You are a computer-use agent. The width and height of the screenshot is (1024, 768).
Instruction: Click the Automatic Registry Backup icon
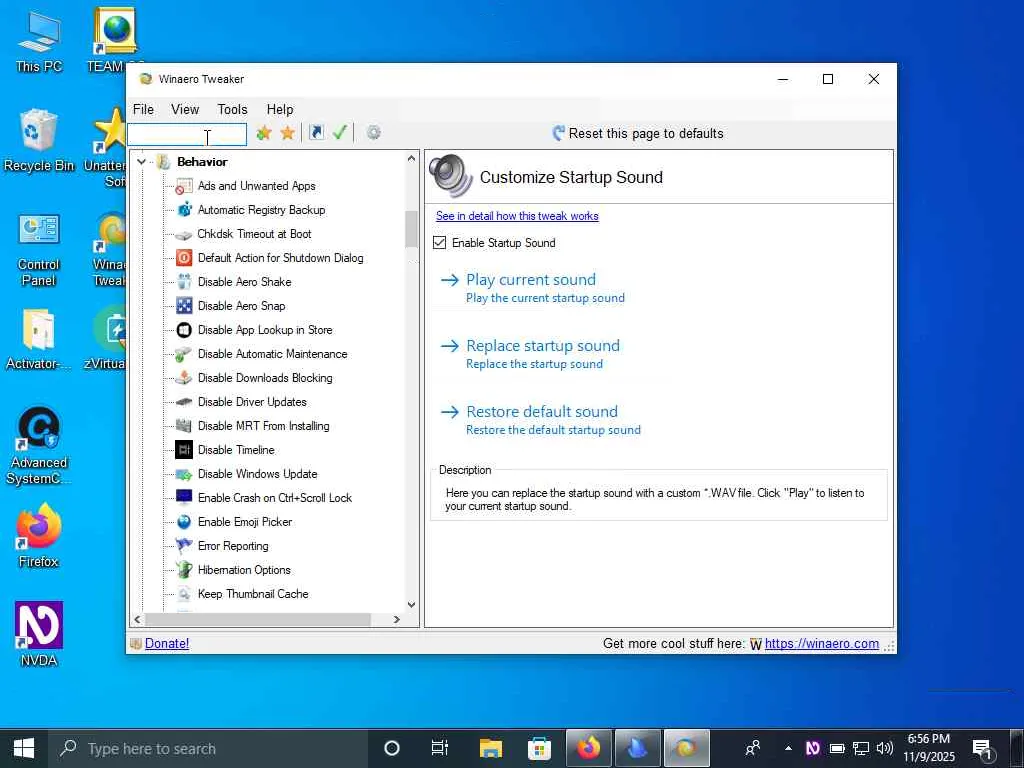click(184, 210)
